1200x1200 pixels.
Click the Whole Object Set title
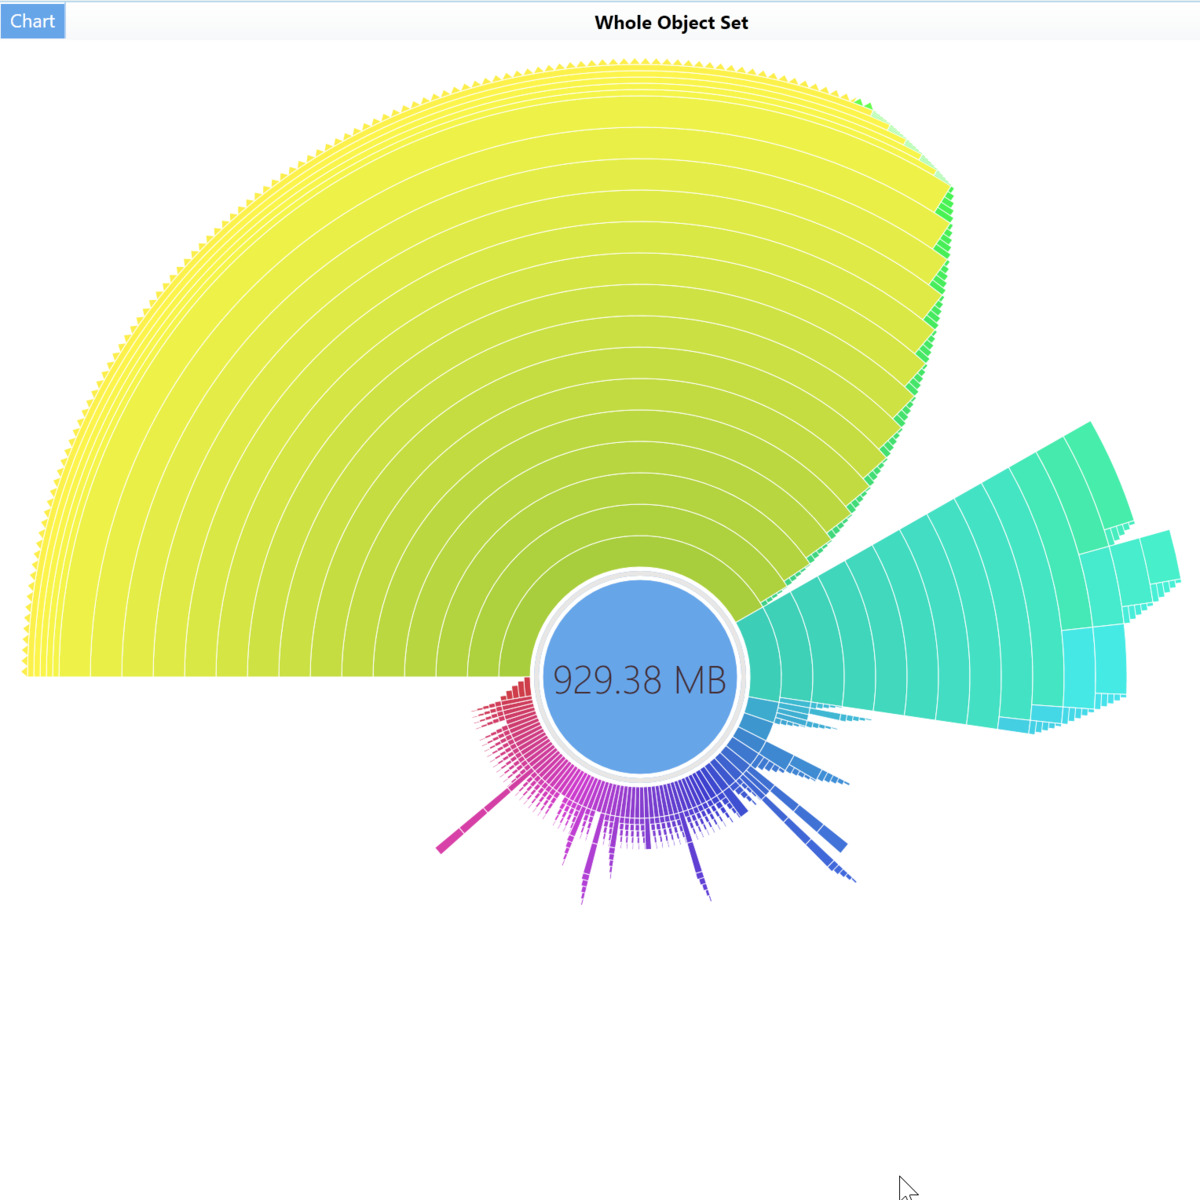tap(671, 22)
